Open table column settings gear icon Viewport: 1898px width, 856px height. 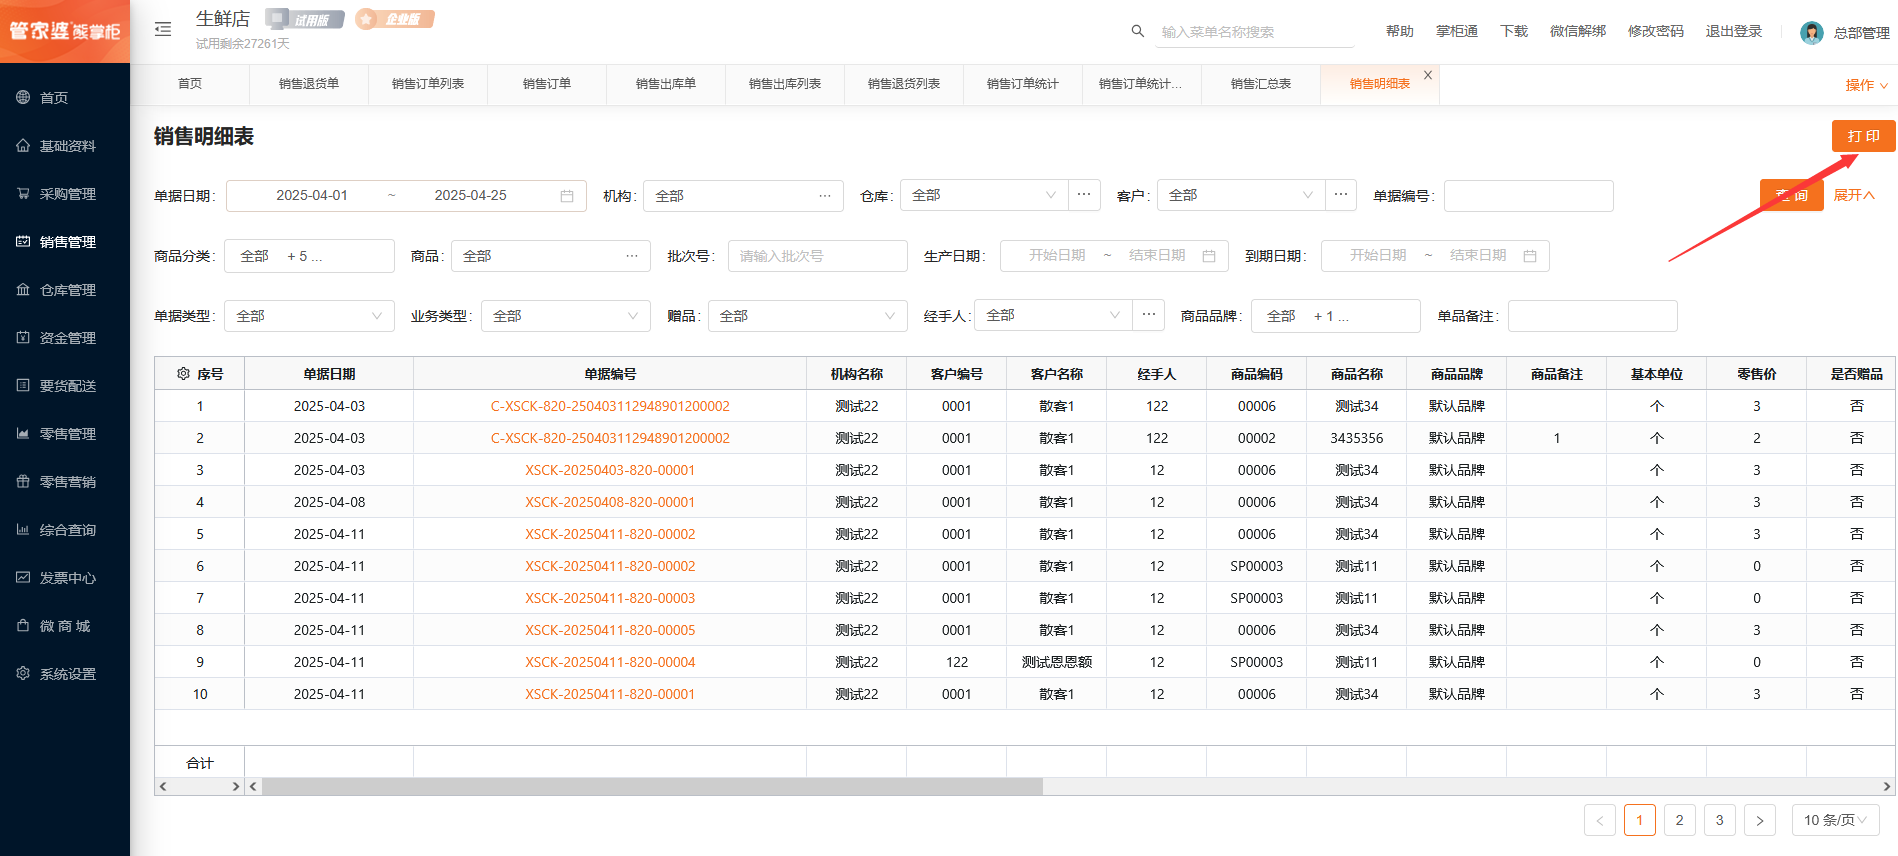[183, 374]
